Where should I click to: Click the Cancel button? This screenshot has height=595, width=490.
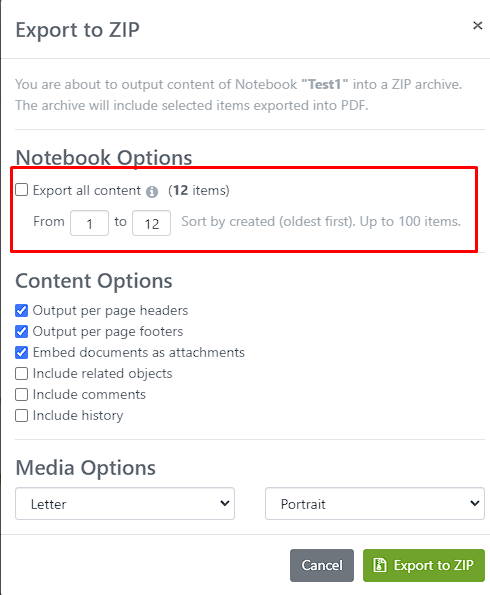322,565
